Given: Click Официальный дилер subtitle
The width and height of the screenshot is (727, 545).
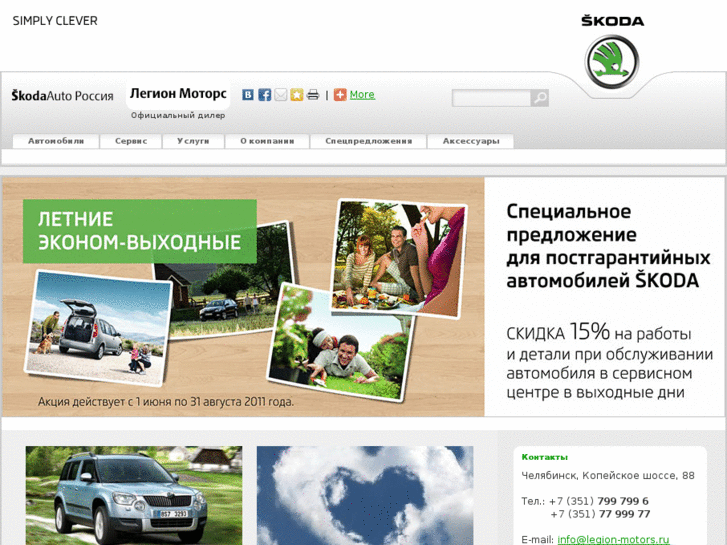Looking at the screenshot, I should pyautogui.click(x=178, y=115).
